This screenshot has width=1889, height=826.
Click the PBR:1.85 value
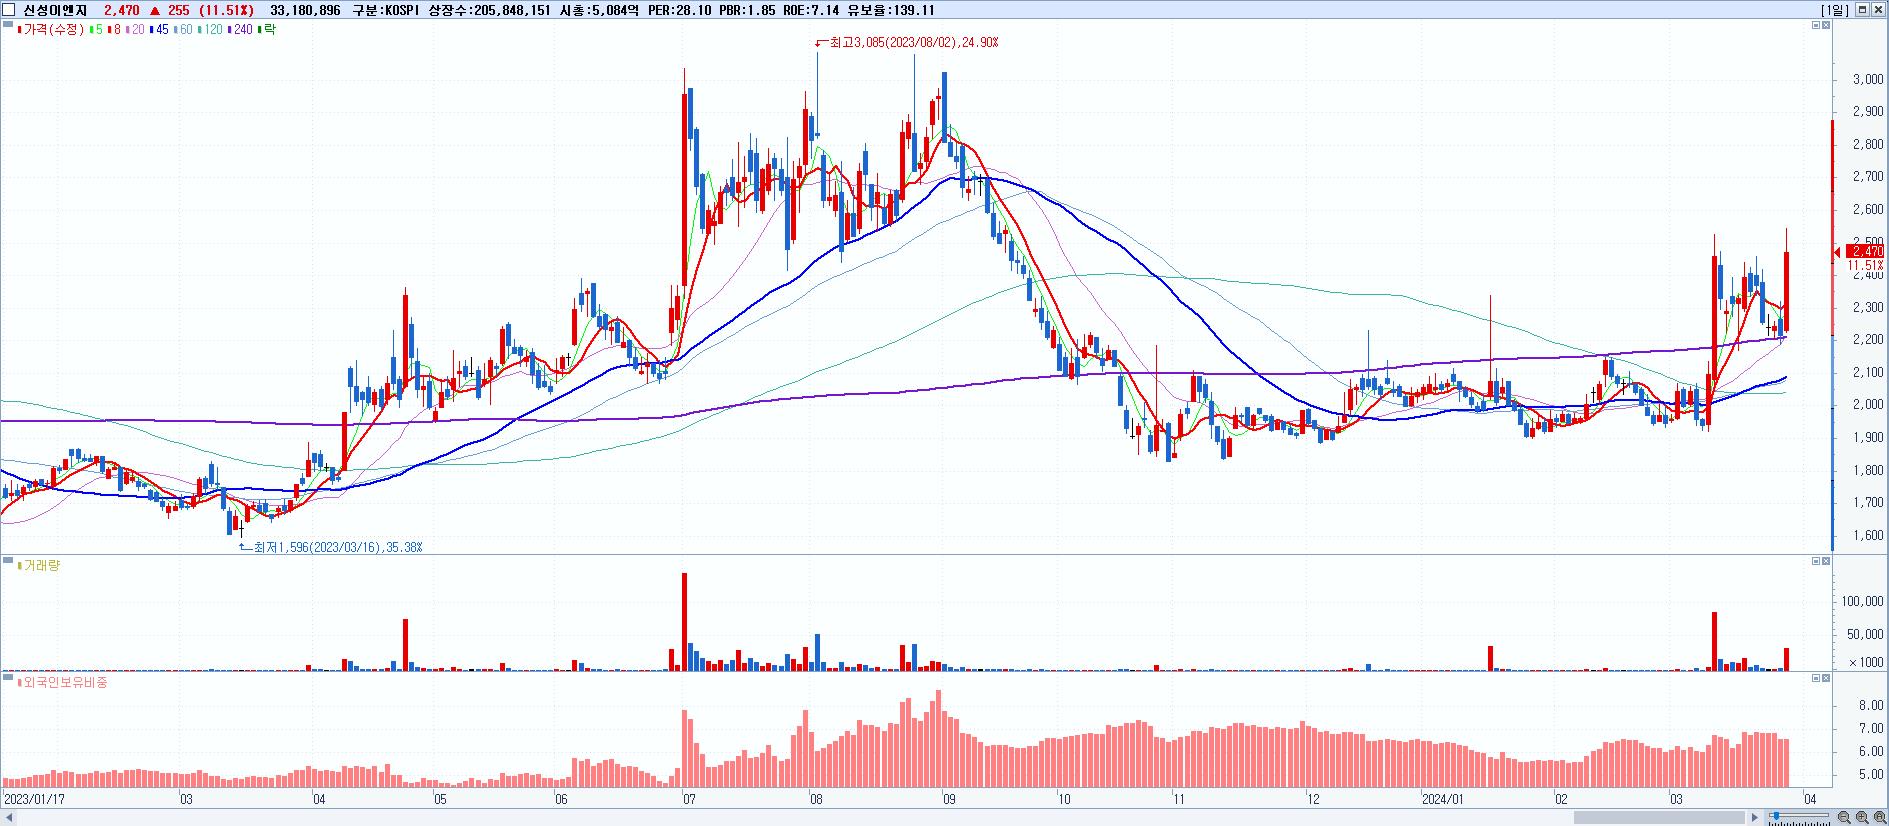pos(747,10)
